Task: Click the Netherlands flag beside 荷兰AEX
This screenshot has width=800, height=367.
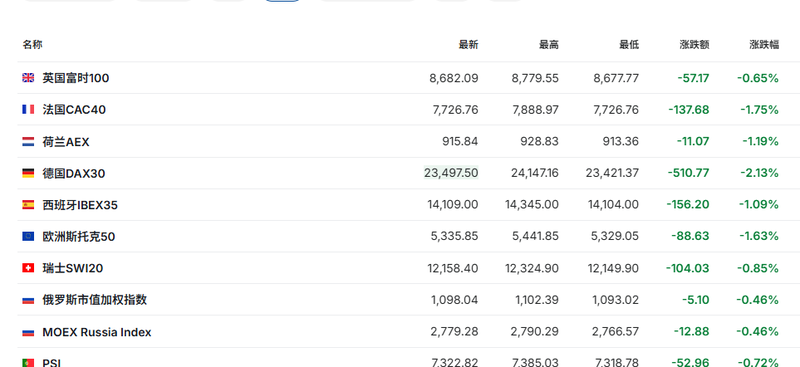Action: [x=28, y=142]
